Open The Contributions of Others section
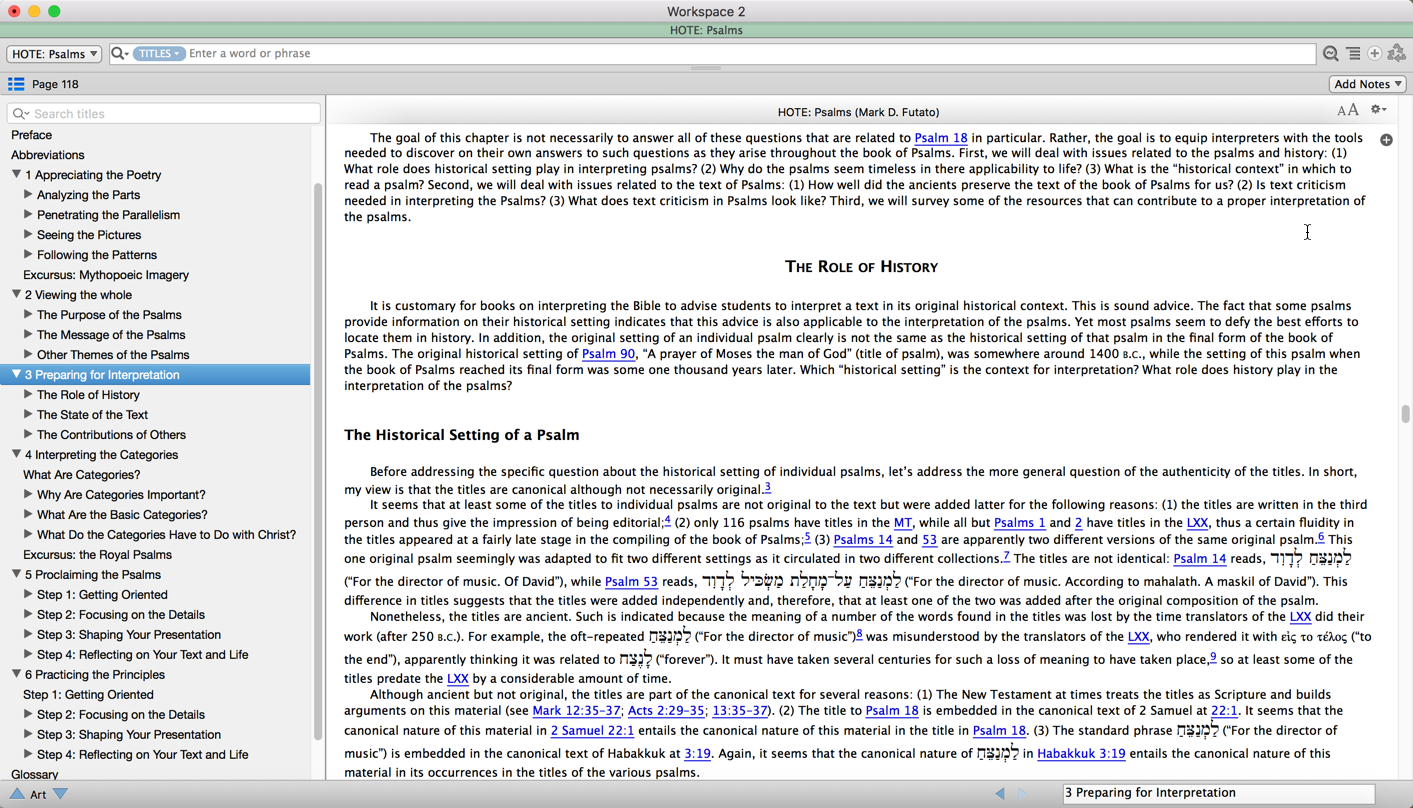This screenshot has width=1413, height=808. 111,435
